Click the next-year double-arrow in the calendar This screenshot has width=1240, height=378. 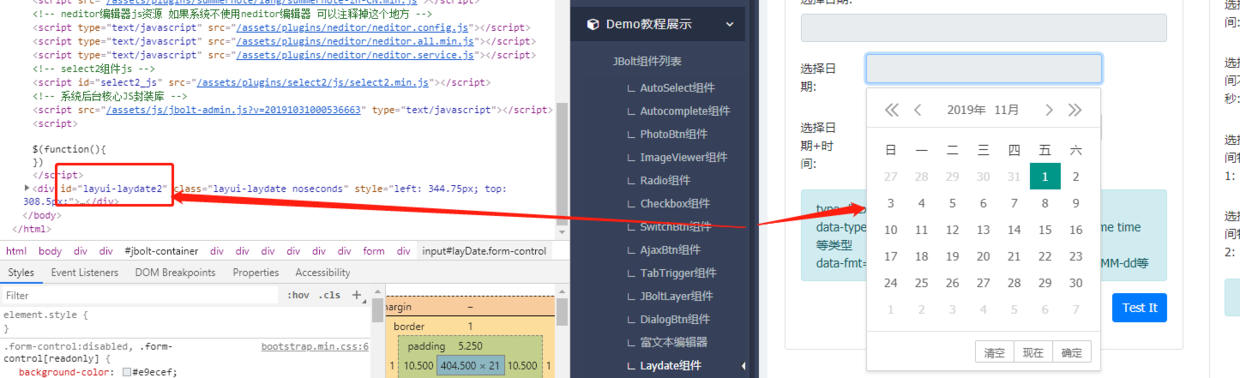[1075, 110]
